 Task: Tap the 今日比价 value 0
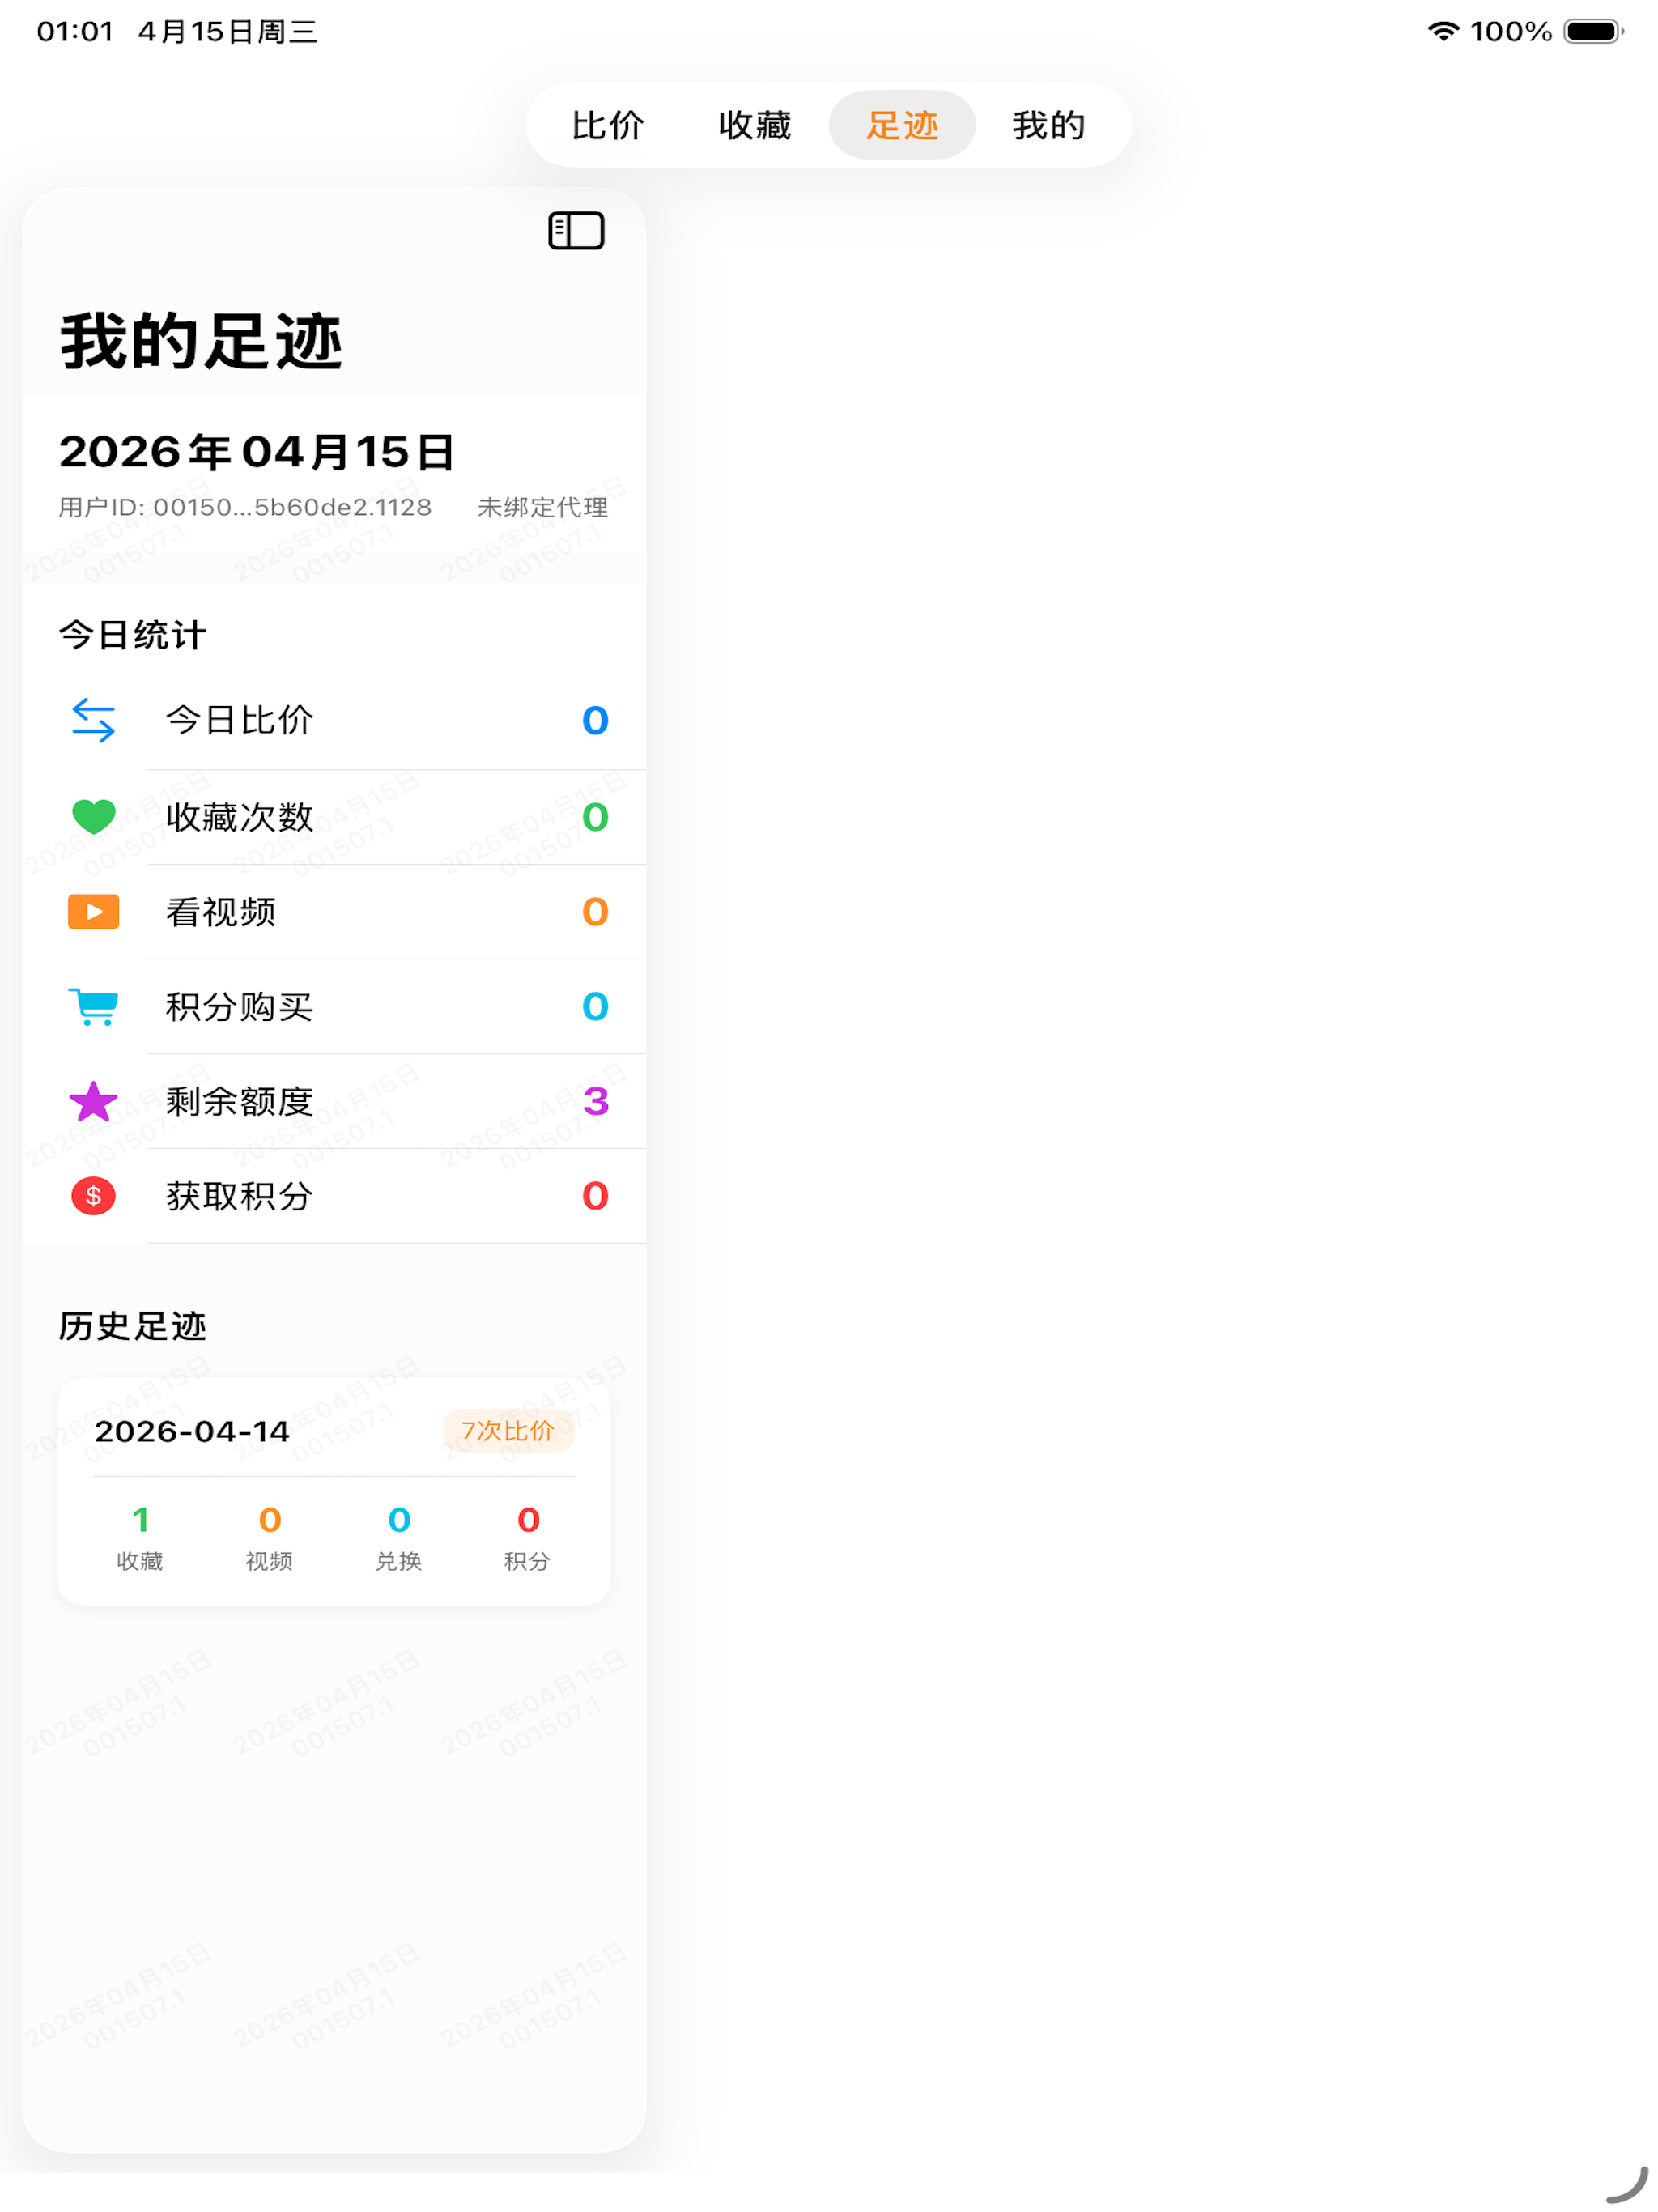point(595,720)
